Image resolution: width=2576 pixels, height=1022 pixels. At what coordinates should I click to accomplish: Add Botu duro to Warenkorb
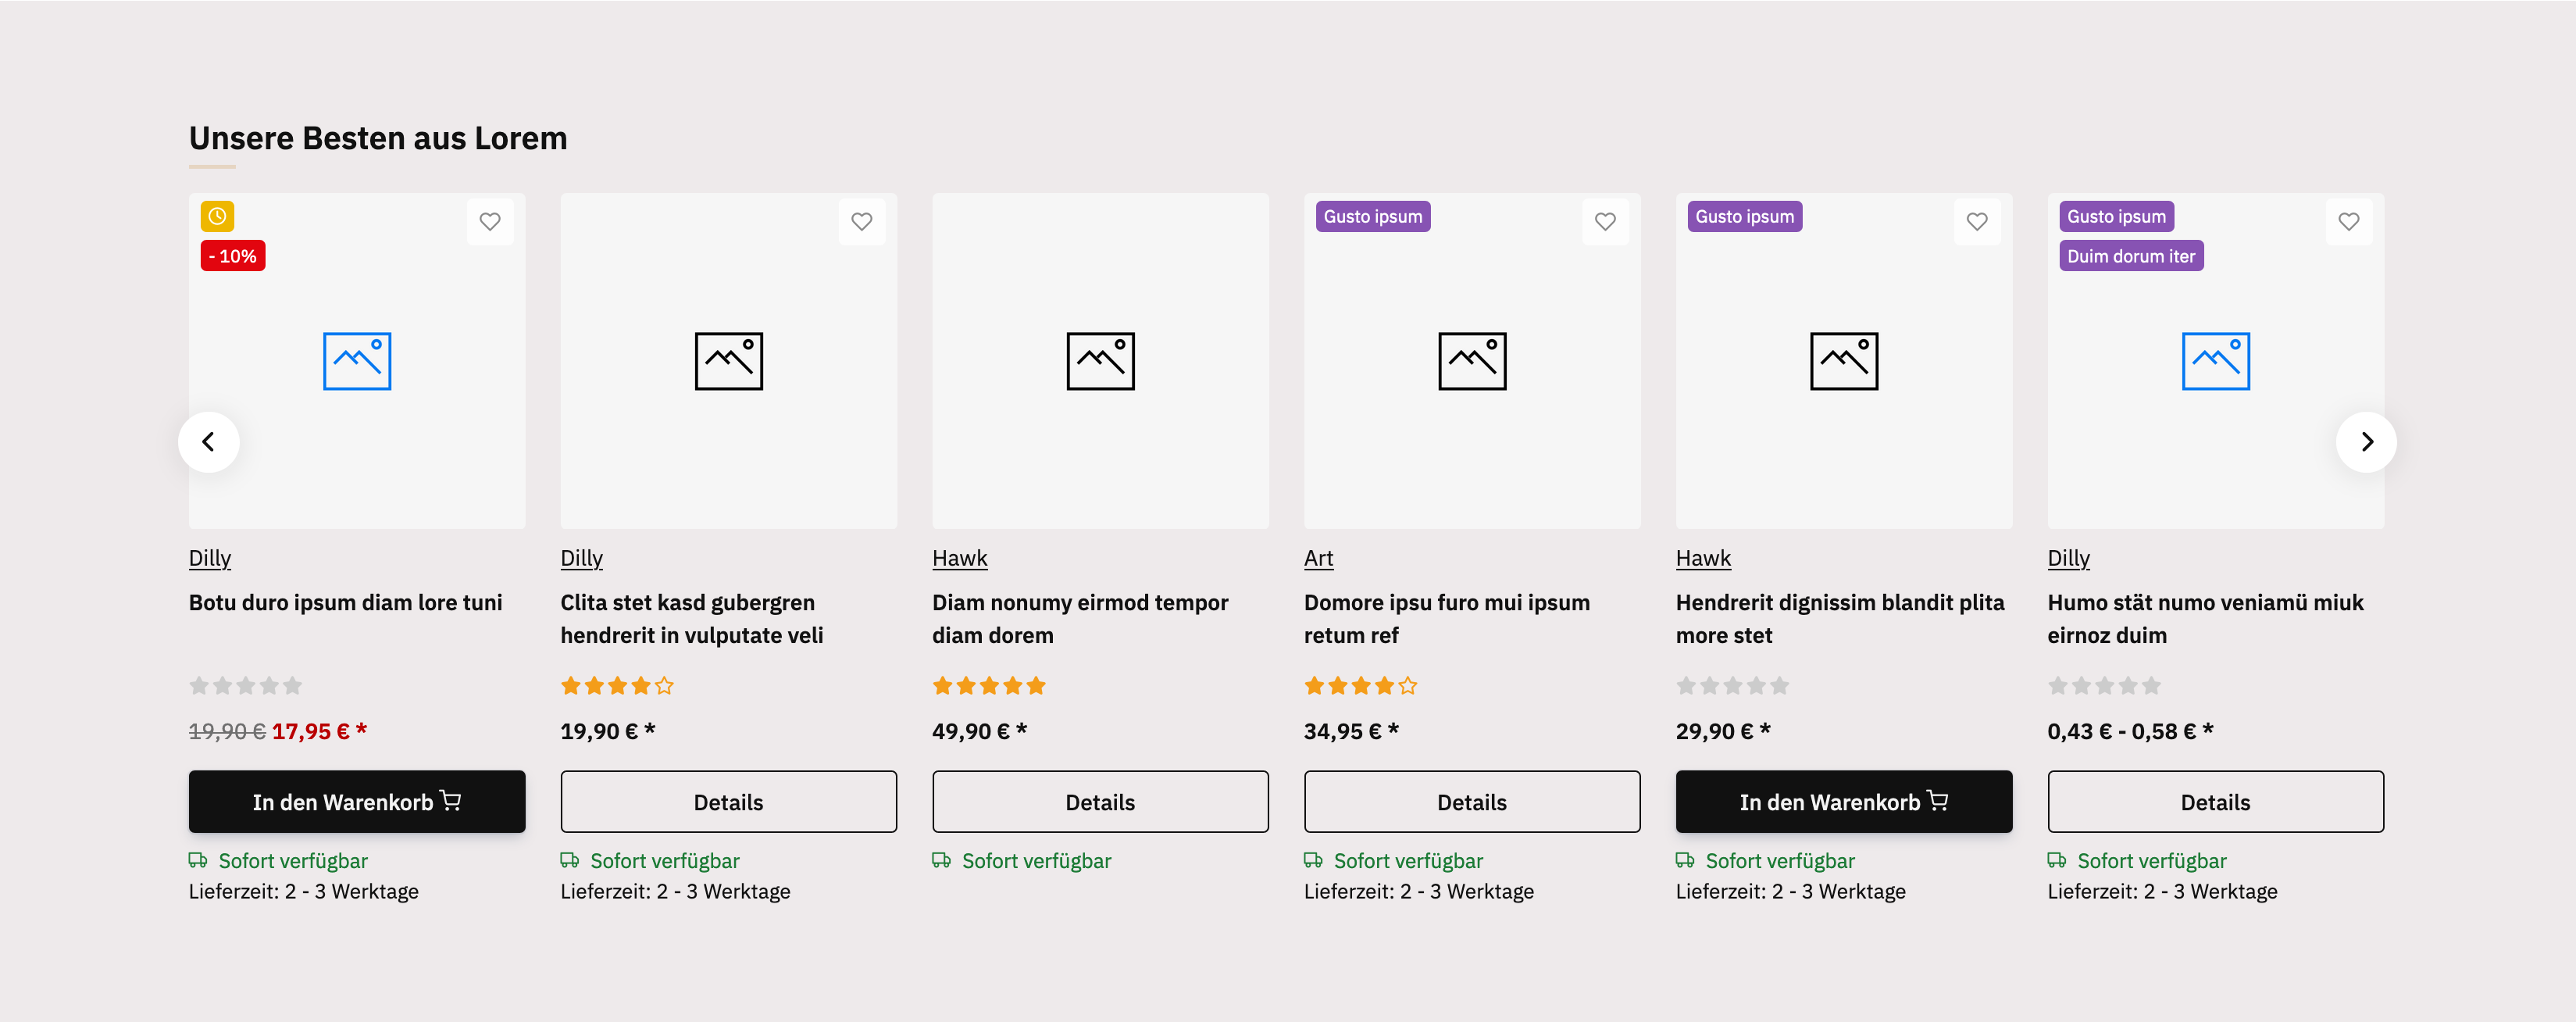click(356, 801)
